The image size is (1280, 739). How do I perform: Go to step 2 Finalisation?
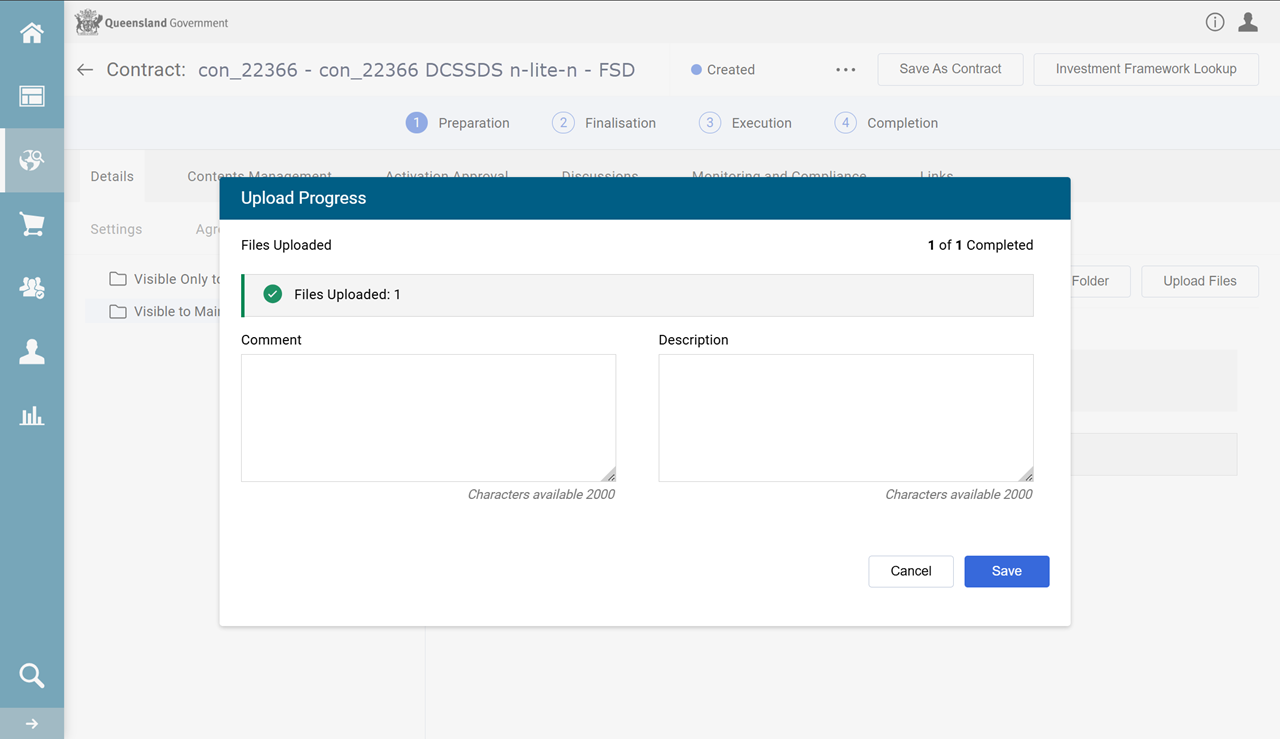click(604, 123)
